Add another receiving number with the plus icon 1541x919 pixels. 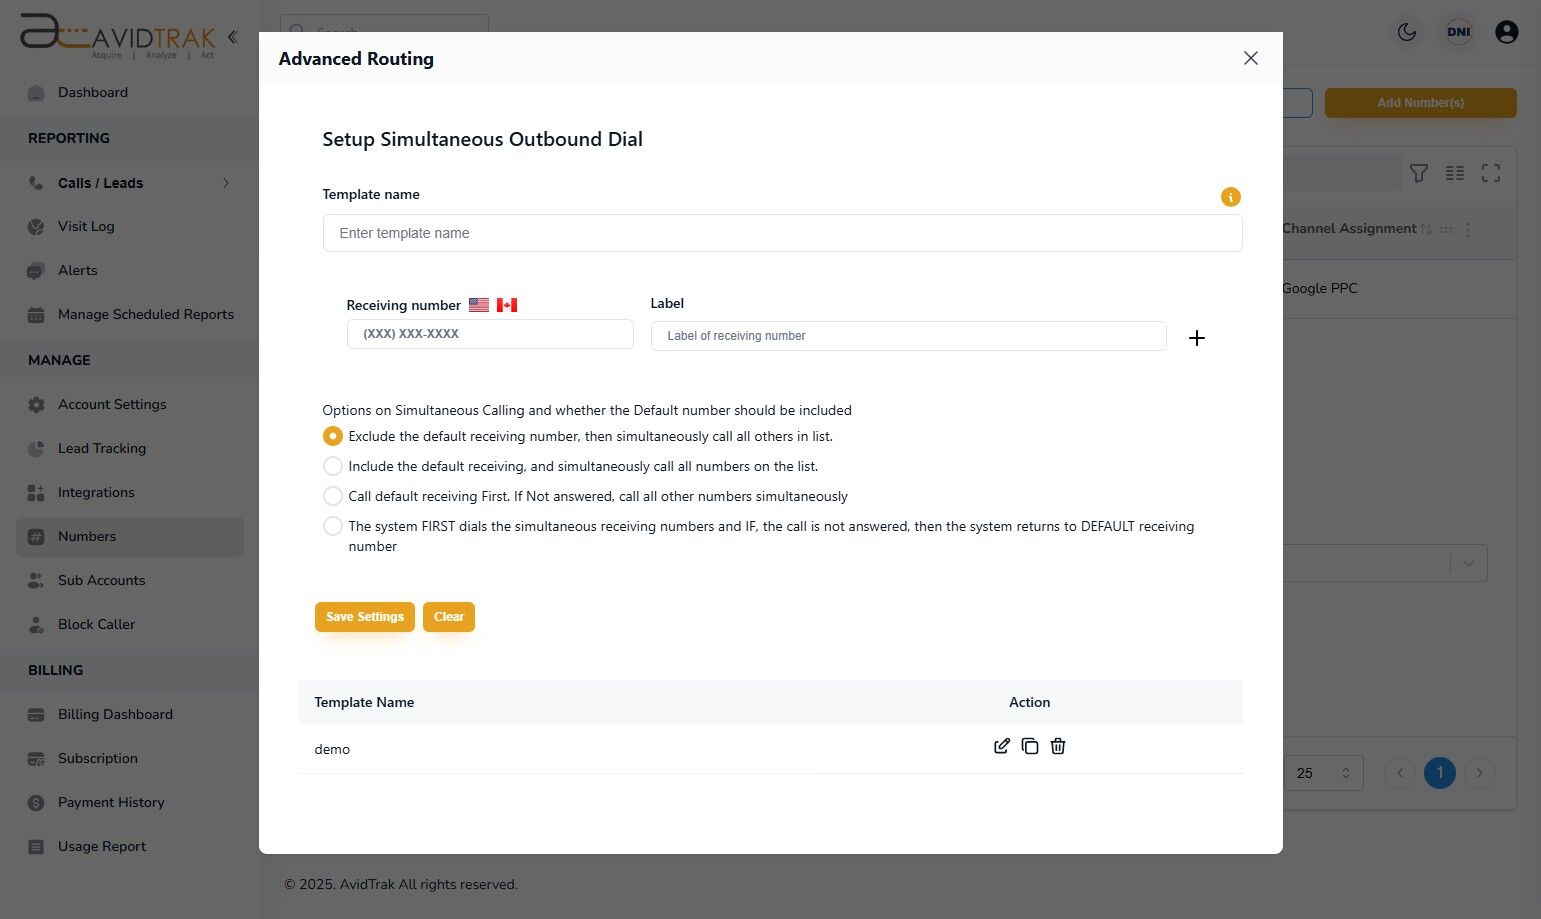click(1196, 338)
